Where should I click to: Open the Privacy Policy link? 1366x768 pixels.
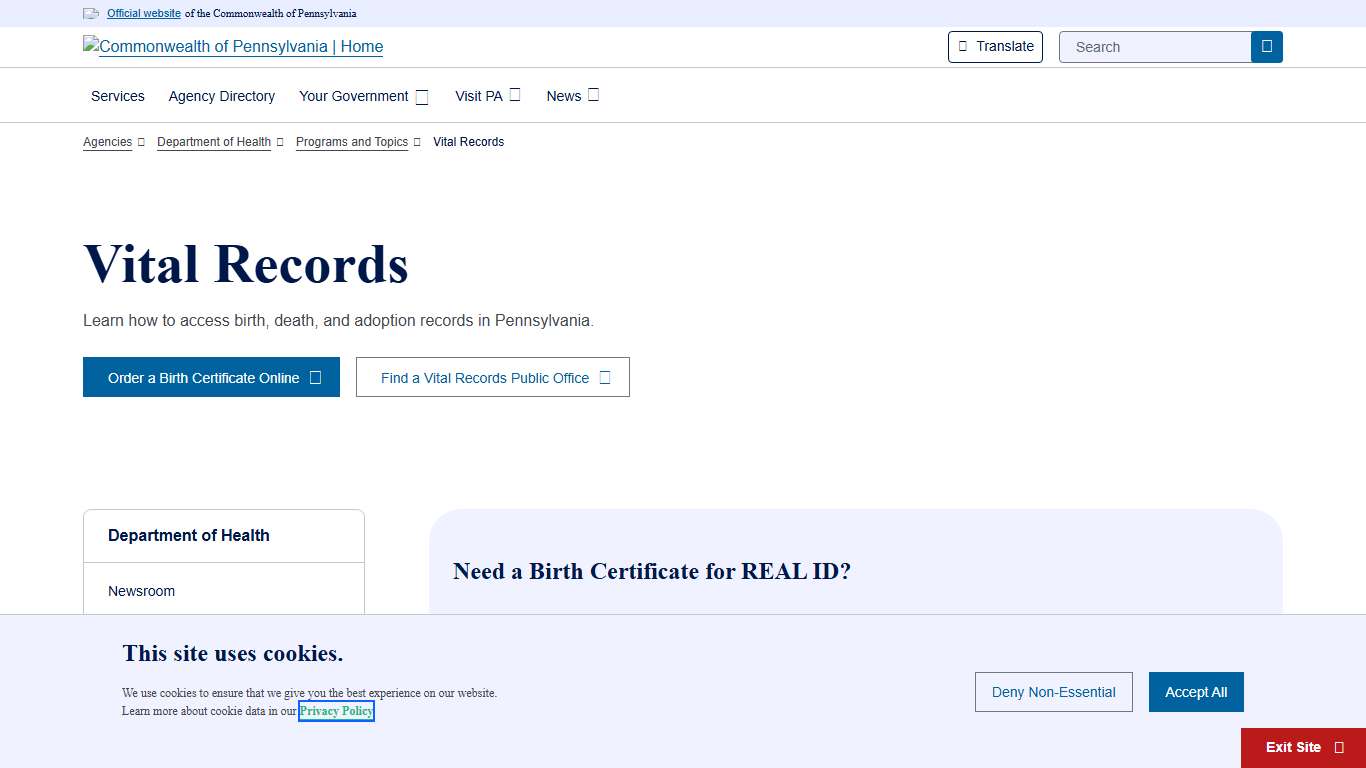pos(336,711)
